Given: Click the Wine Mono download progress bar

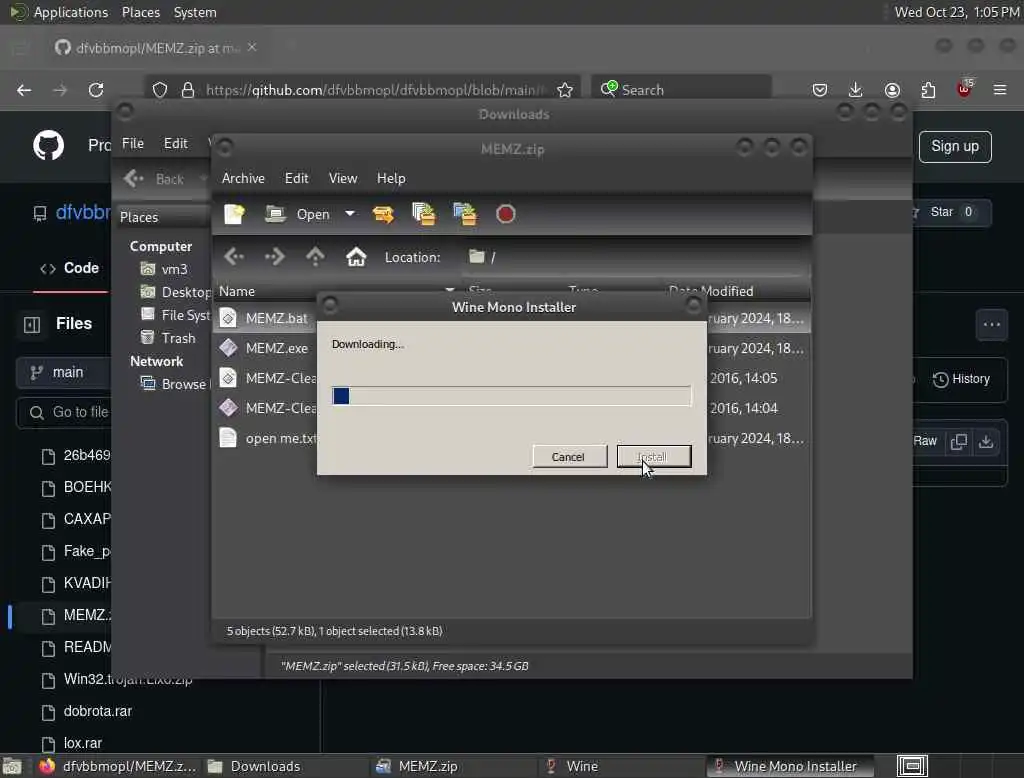Looking at the screenshot, I should (511, 396).
